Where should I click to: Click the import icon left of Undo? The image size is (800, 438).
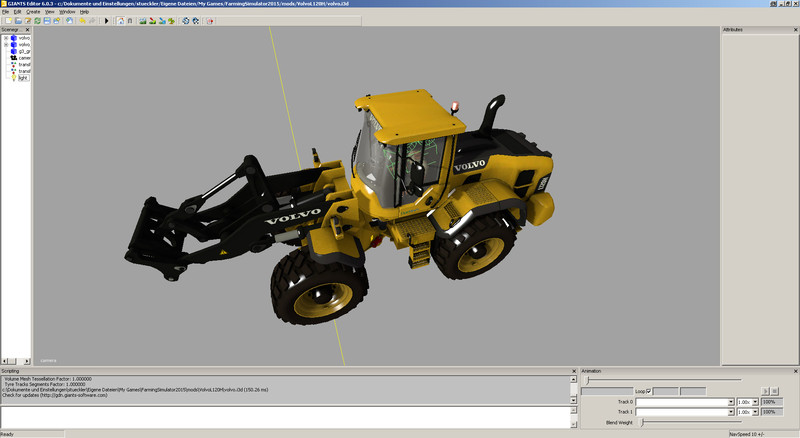(69, 21)
